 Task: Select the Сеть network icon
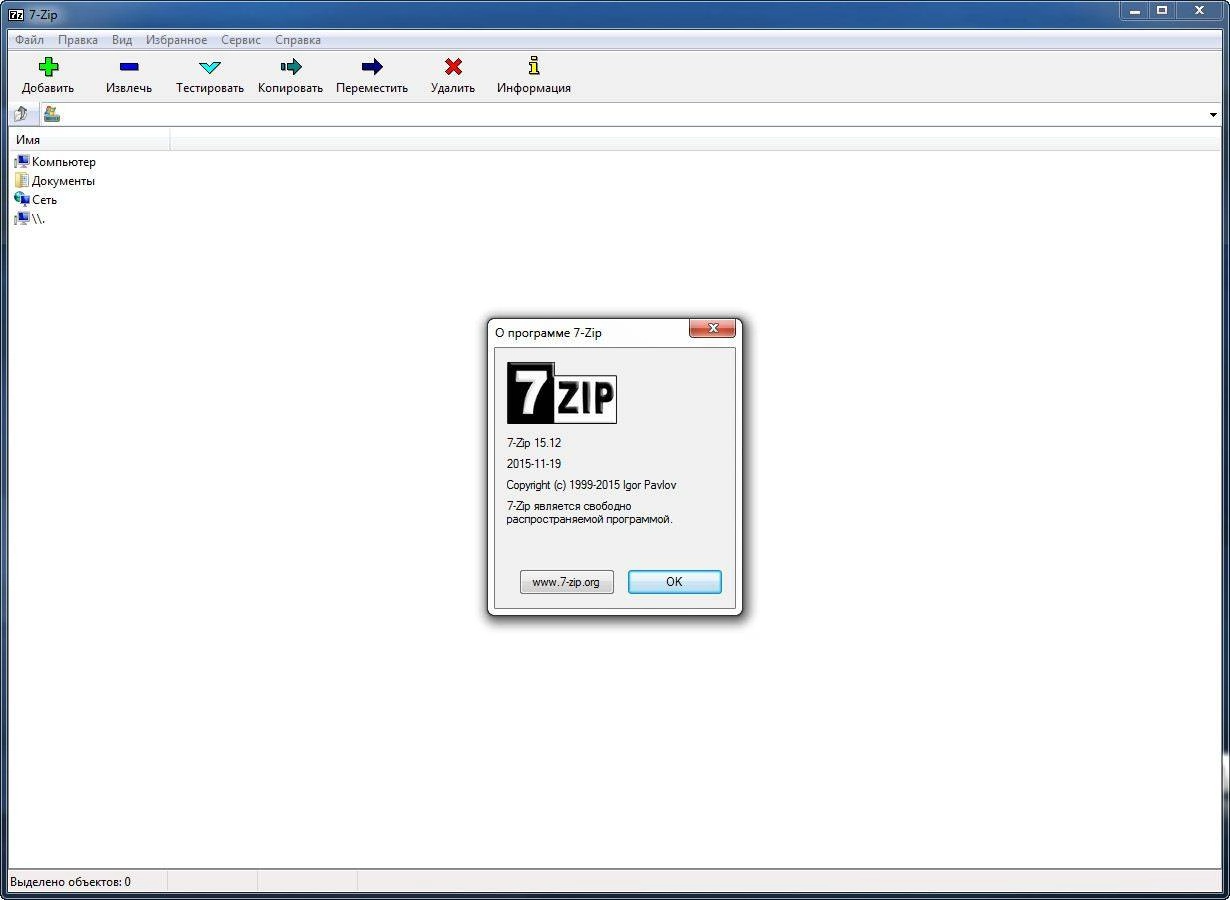point(22,199)
